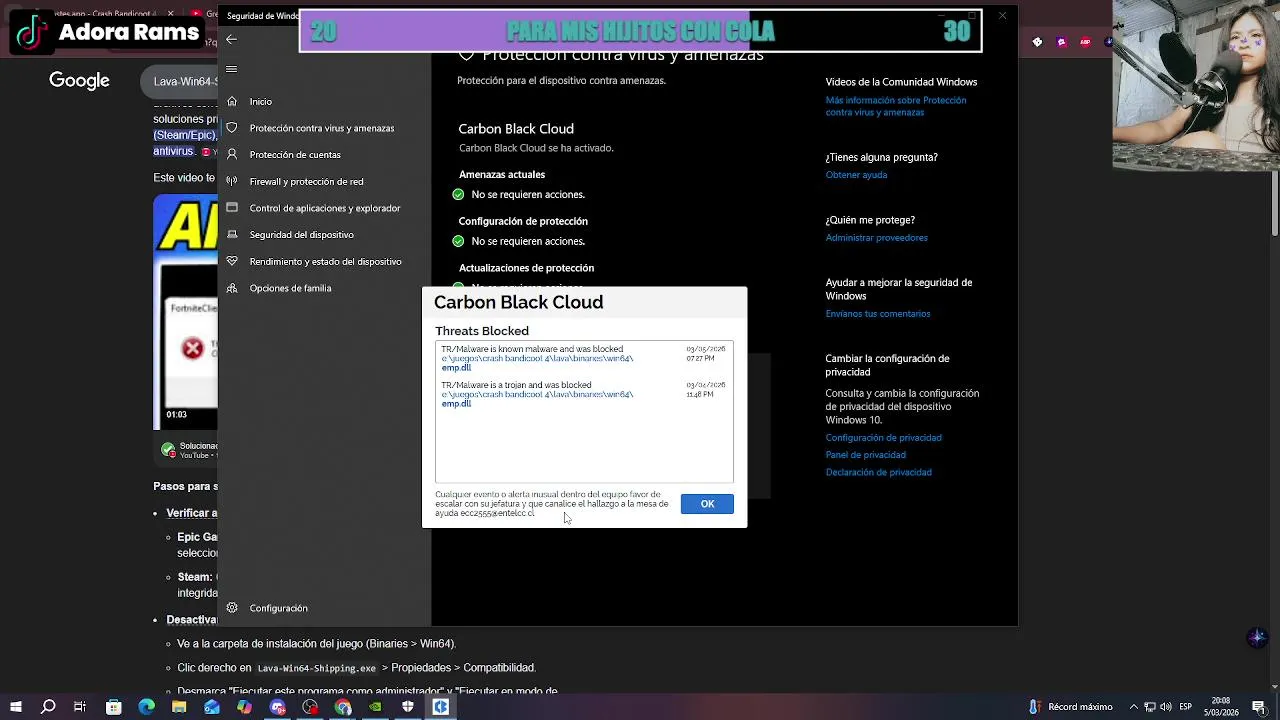The image size is (1280, 720).
Task: Select Control de aplicaciones y explorador
Action: point(325,208)
